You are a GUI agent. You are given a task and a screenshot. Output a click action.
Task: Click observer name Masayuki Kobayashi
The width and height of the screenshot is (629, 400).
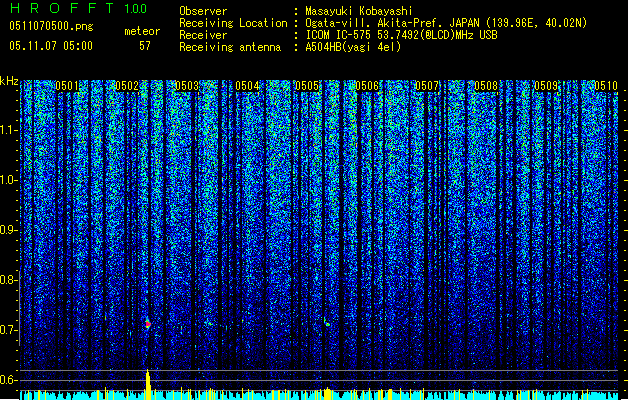click(358, 11)
